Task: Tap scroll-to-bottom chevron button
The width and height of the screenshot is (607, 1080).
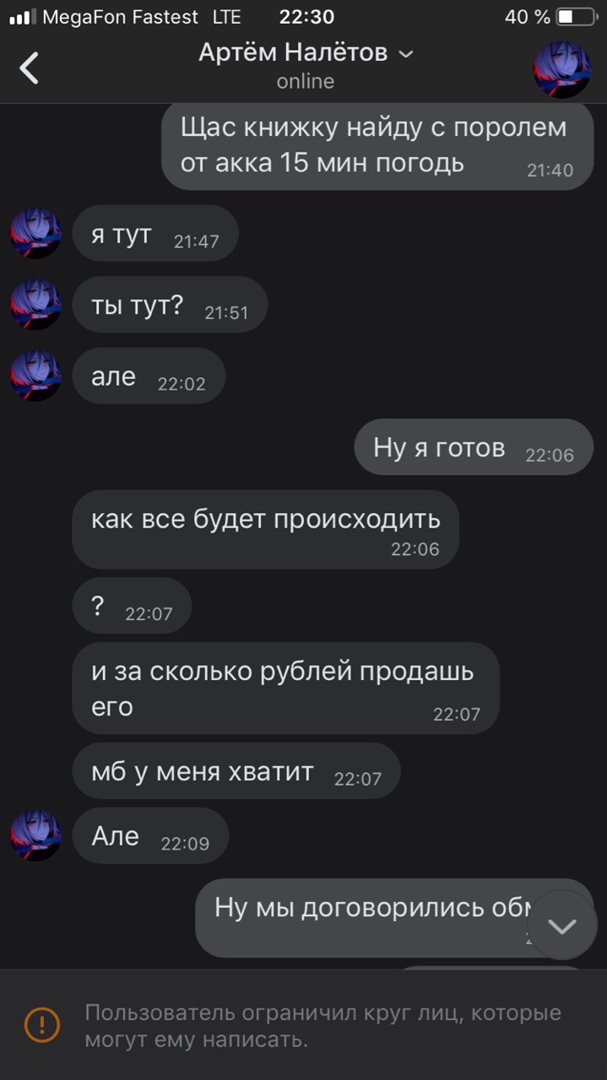Action: coord(562,926)
